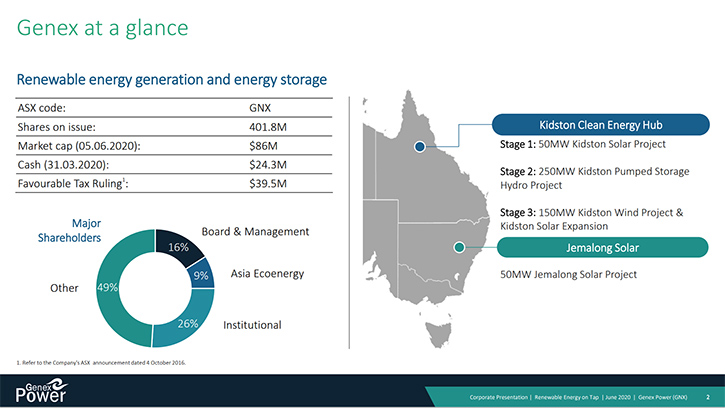The image size is (725, 408).
Task: Click the 'Genex at a glance' title
Action: (x=103, y=28)
